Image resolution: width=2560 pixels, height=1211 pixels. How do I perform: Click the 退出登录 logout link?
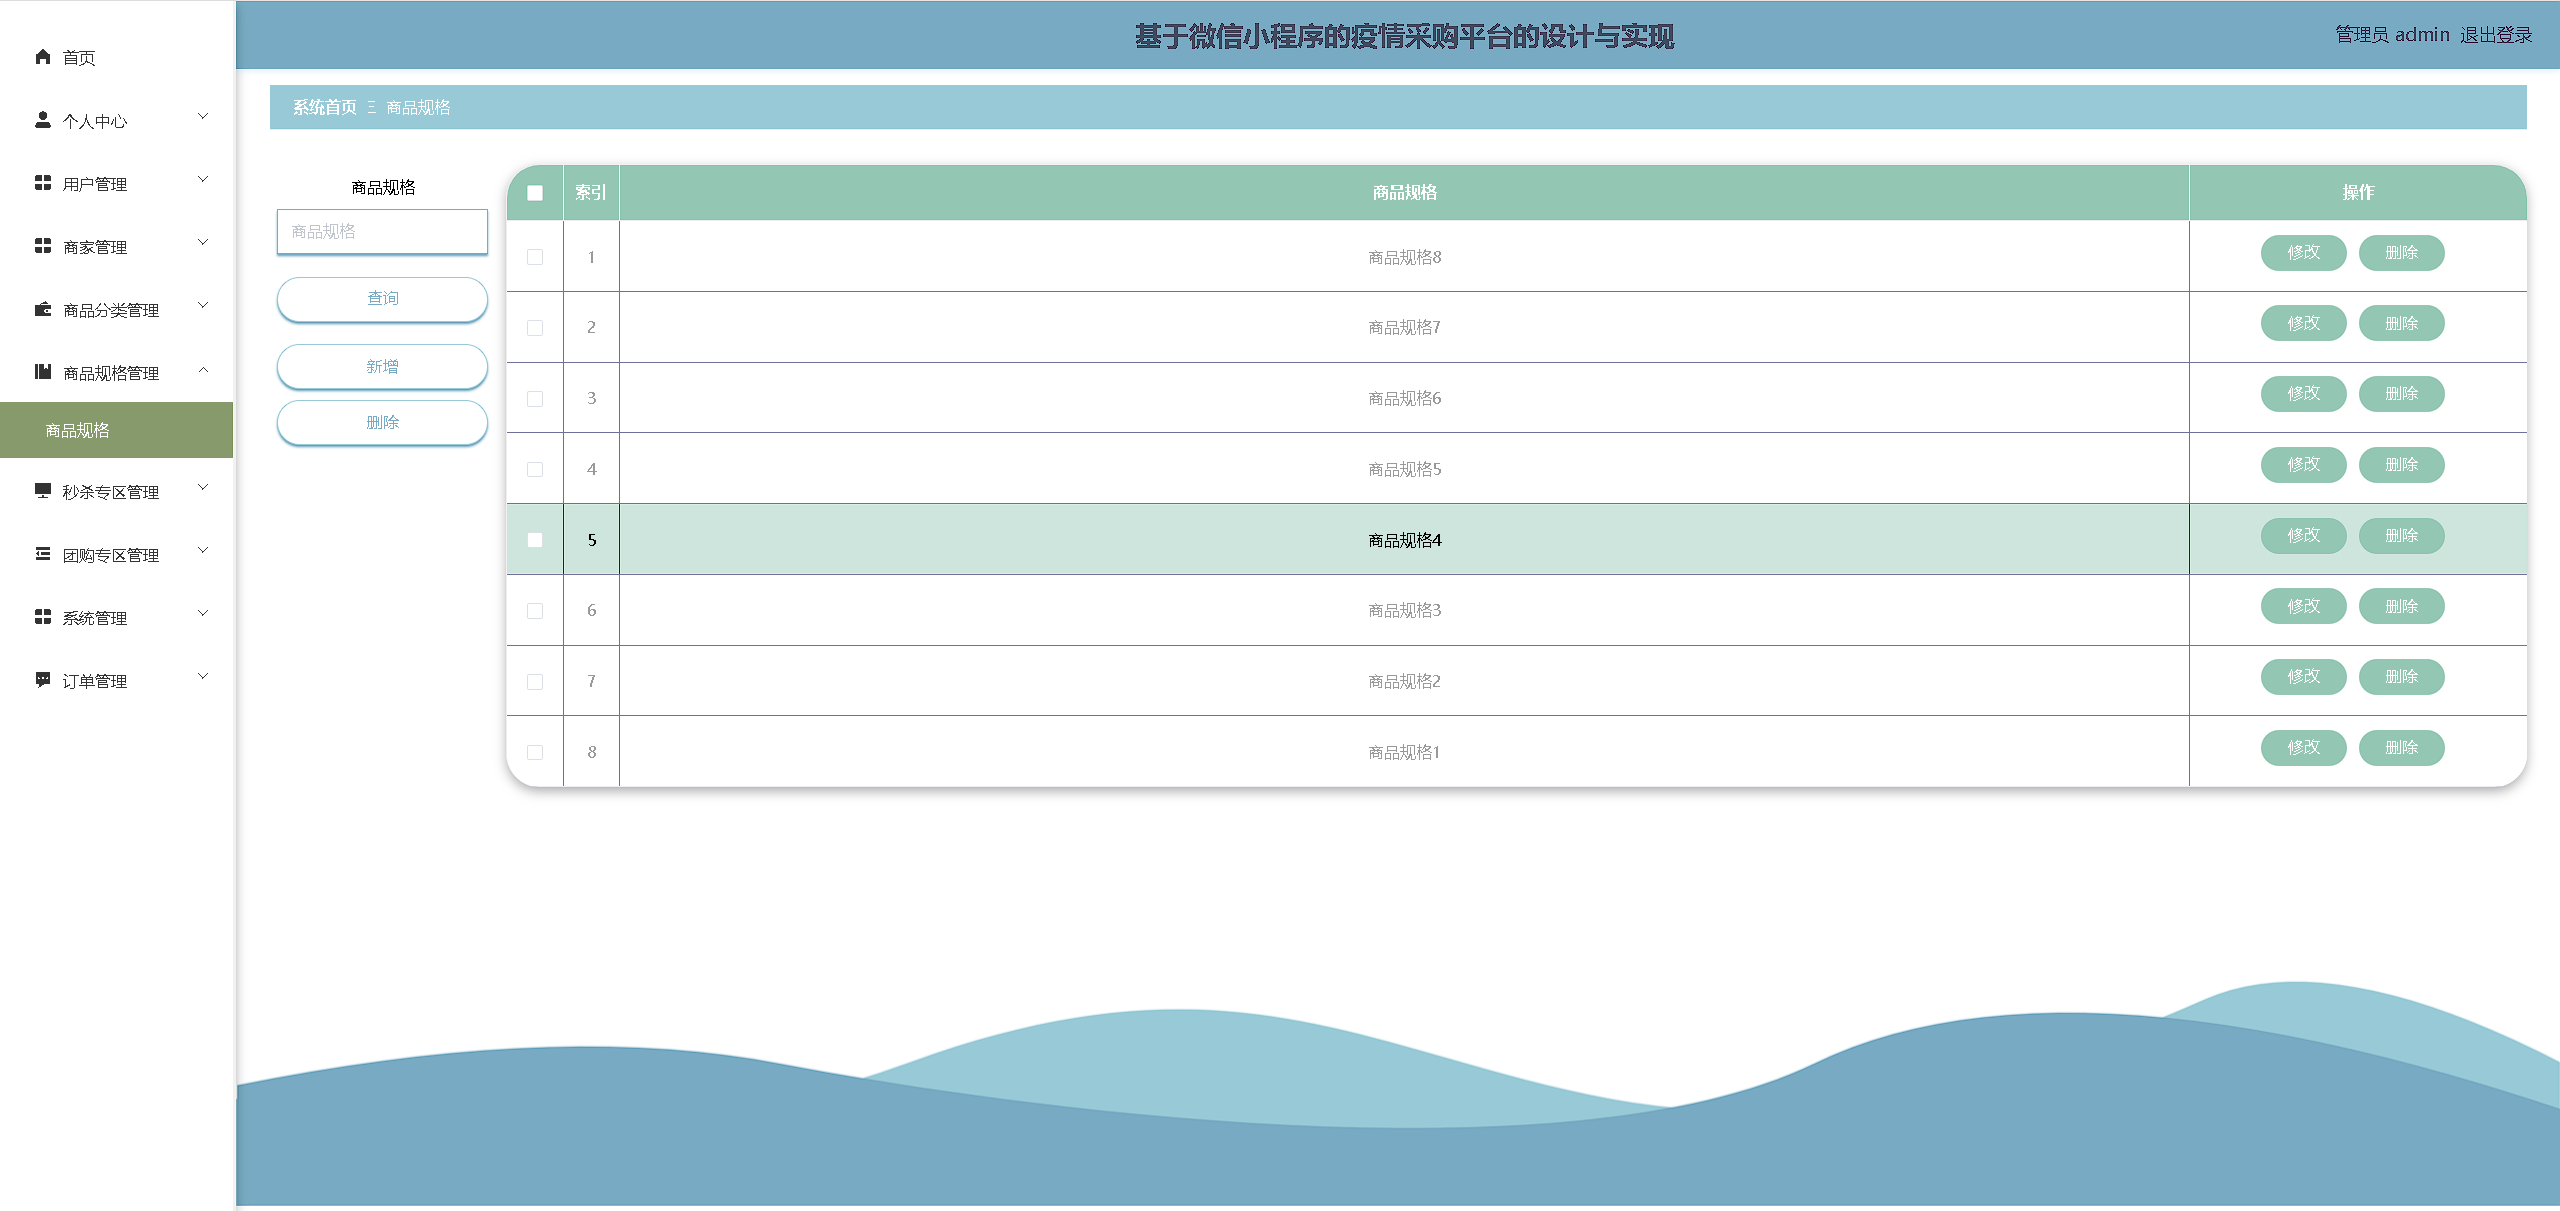pos(2496,35)
